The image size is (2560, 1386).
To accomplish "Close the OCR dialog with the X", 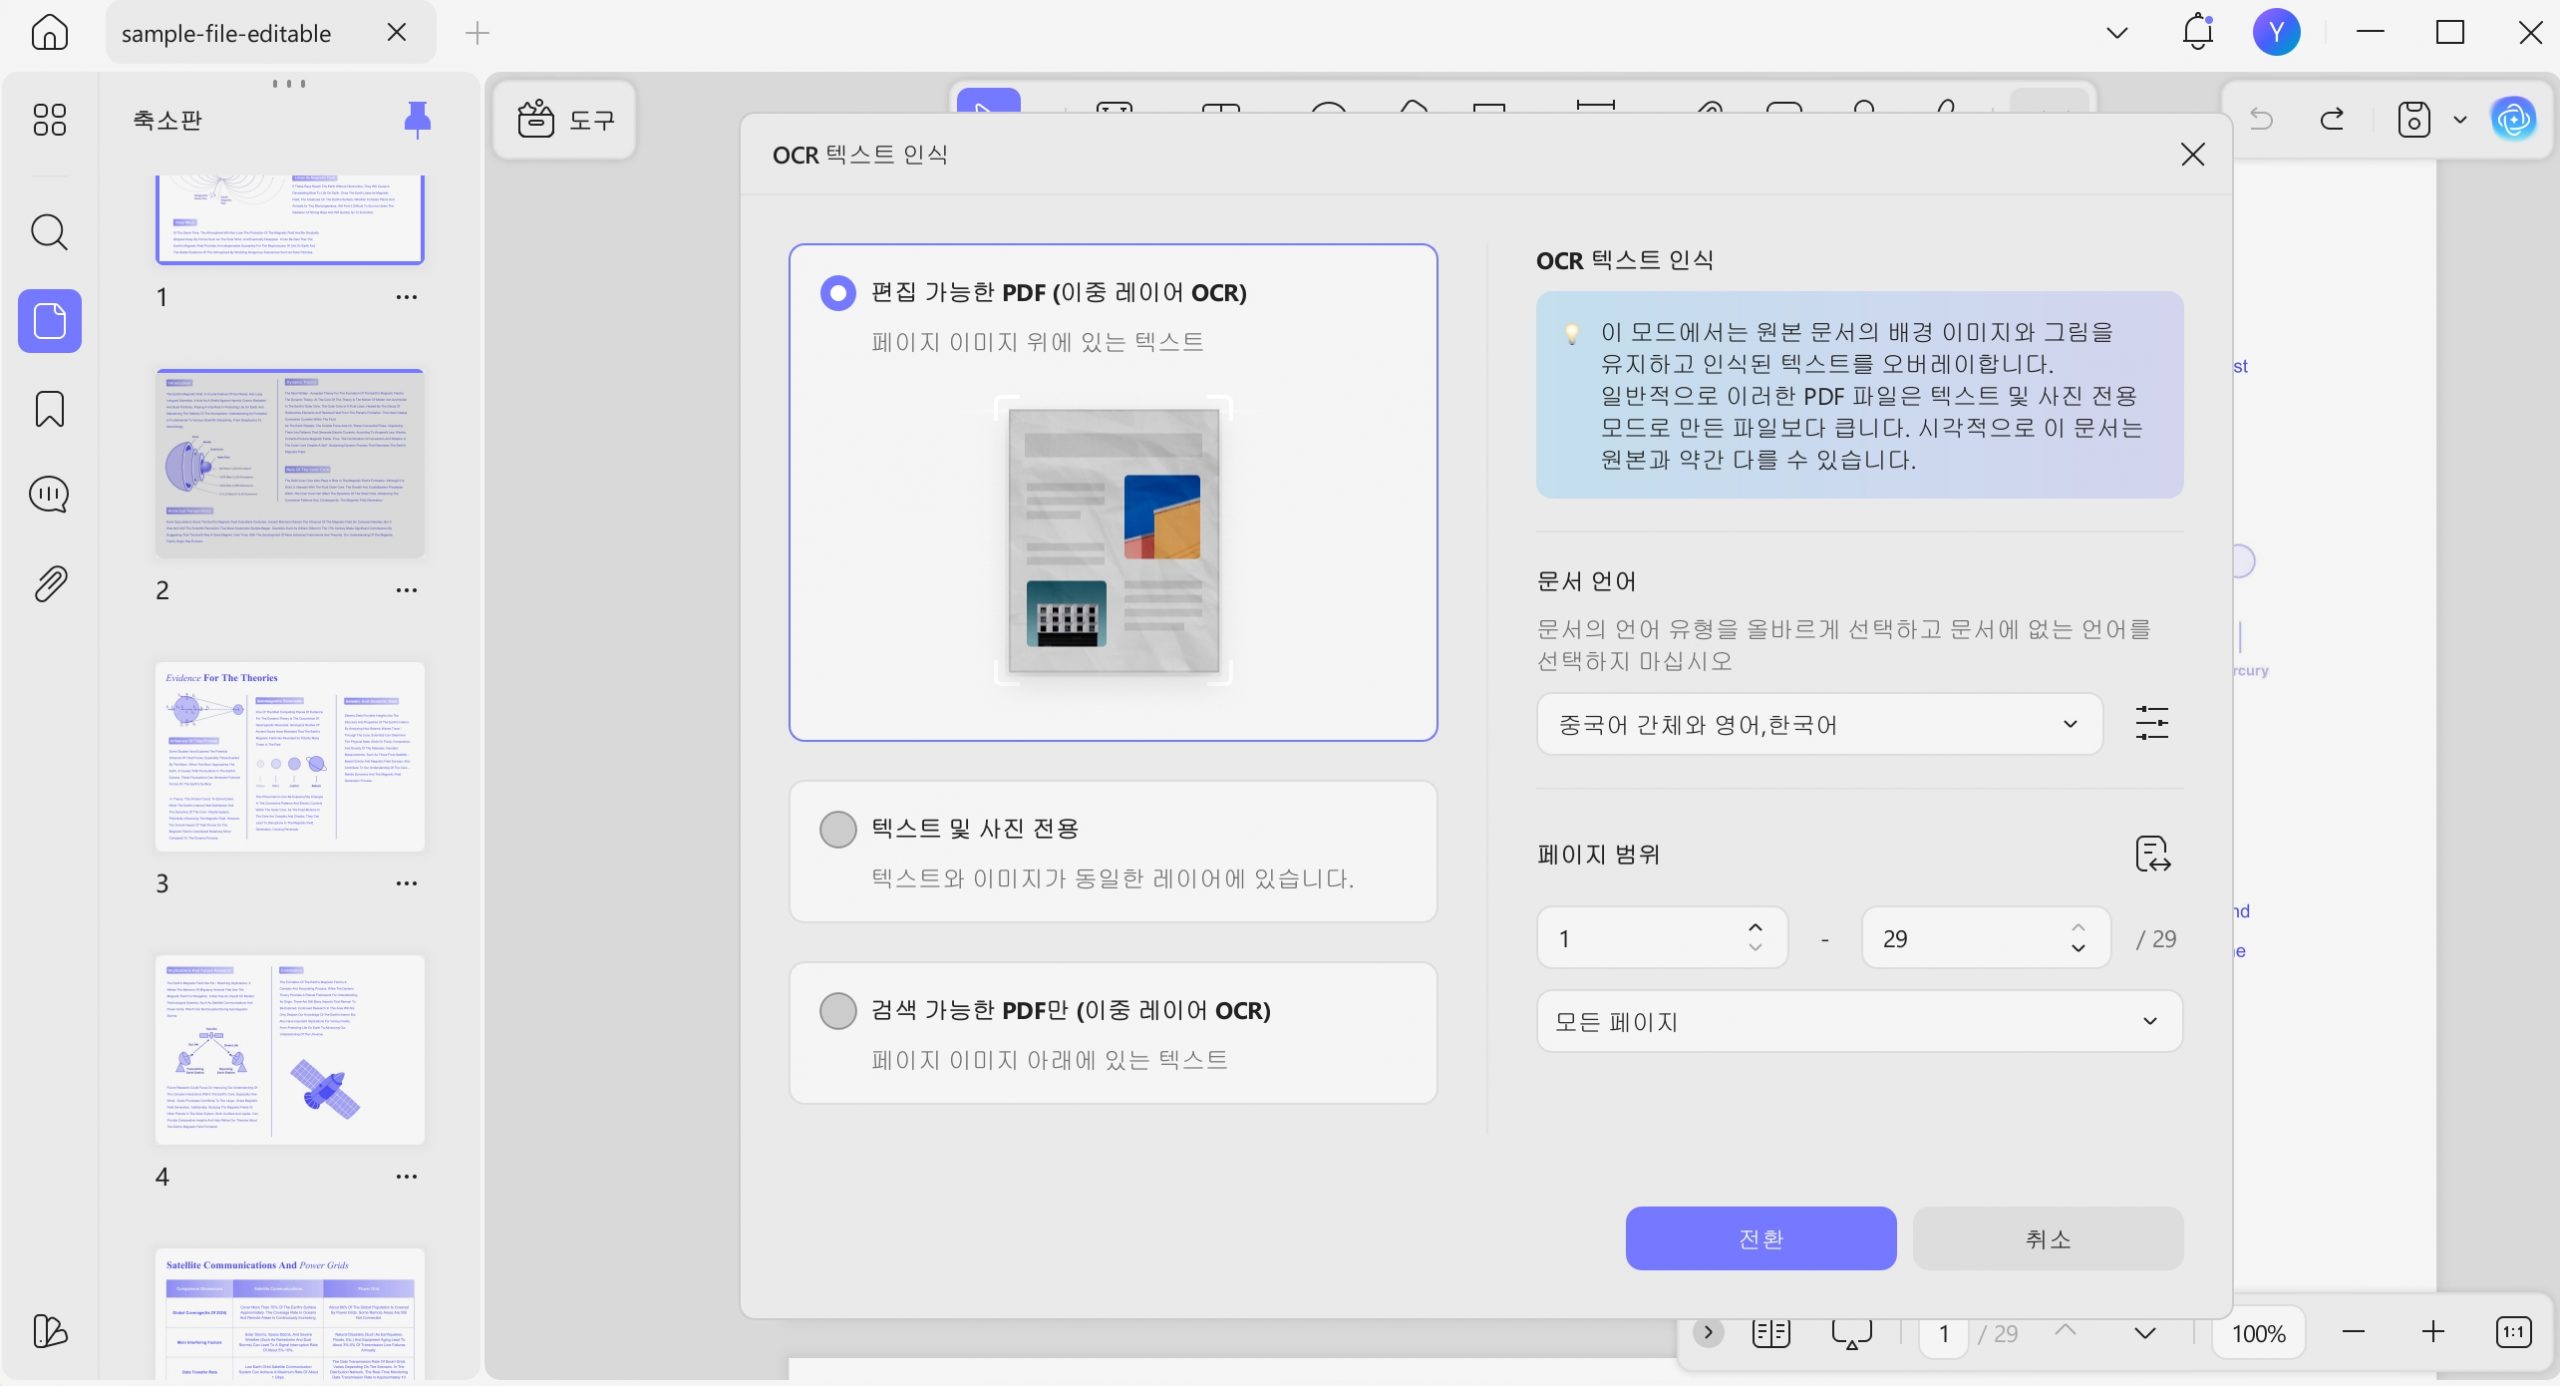I will point(2192,154).
